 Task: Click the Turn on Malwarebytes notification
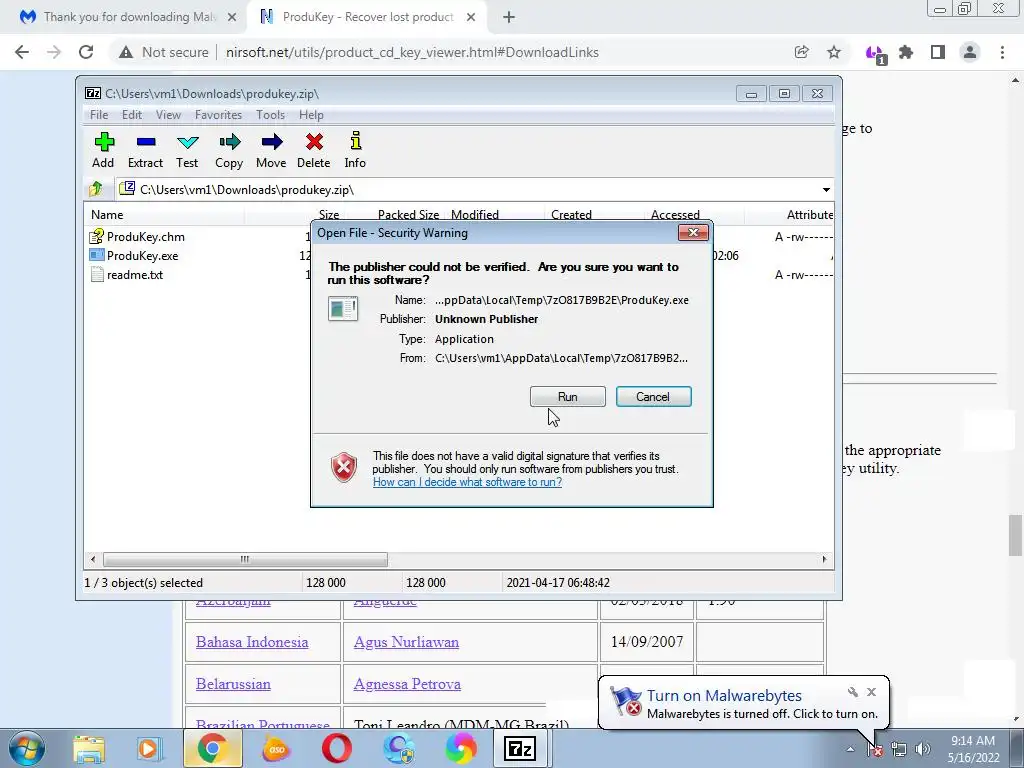click(744, 703)
